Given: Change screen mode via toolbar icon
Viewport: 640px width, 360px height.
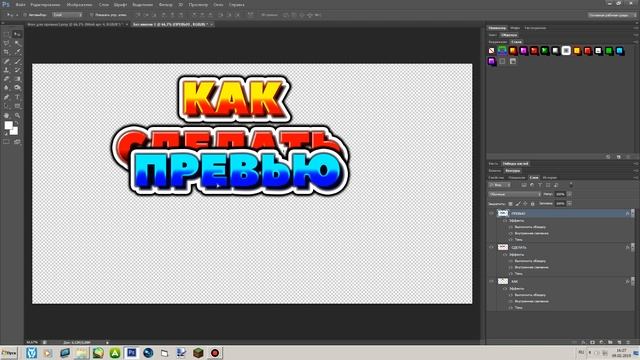Looking at the screenshot, I should click(x=17, y=142).
